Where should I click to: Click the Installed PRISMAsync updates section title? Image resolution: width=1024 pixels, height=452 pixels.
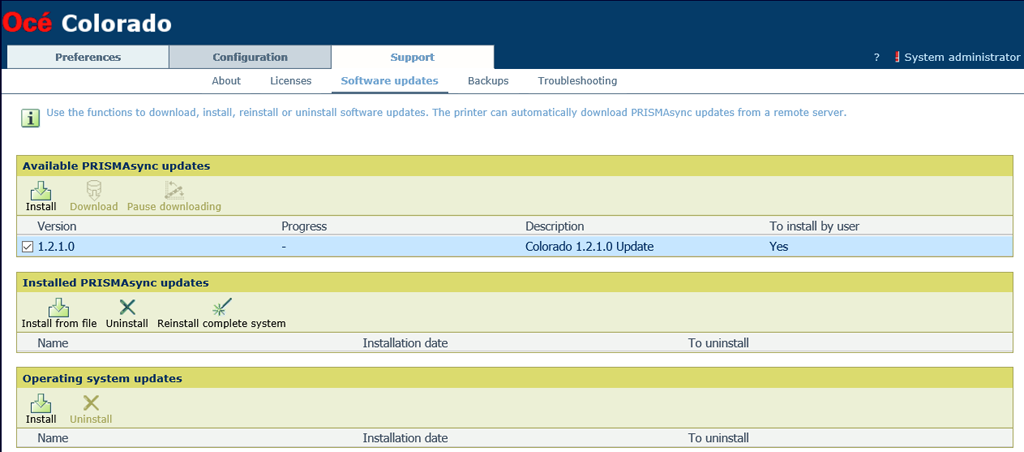click(116, 283)
